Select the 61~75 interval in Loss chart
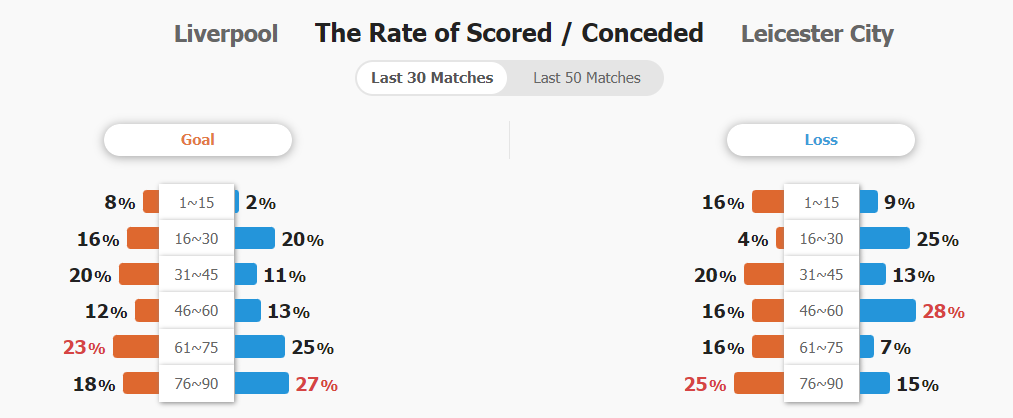1013x418 pixels. (x=821, y=347)
